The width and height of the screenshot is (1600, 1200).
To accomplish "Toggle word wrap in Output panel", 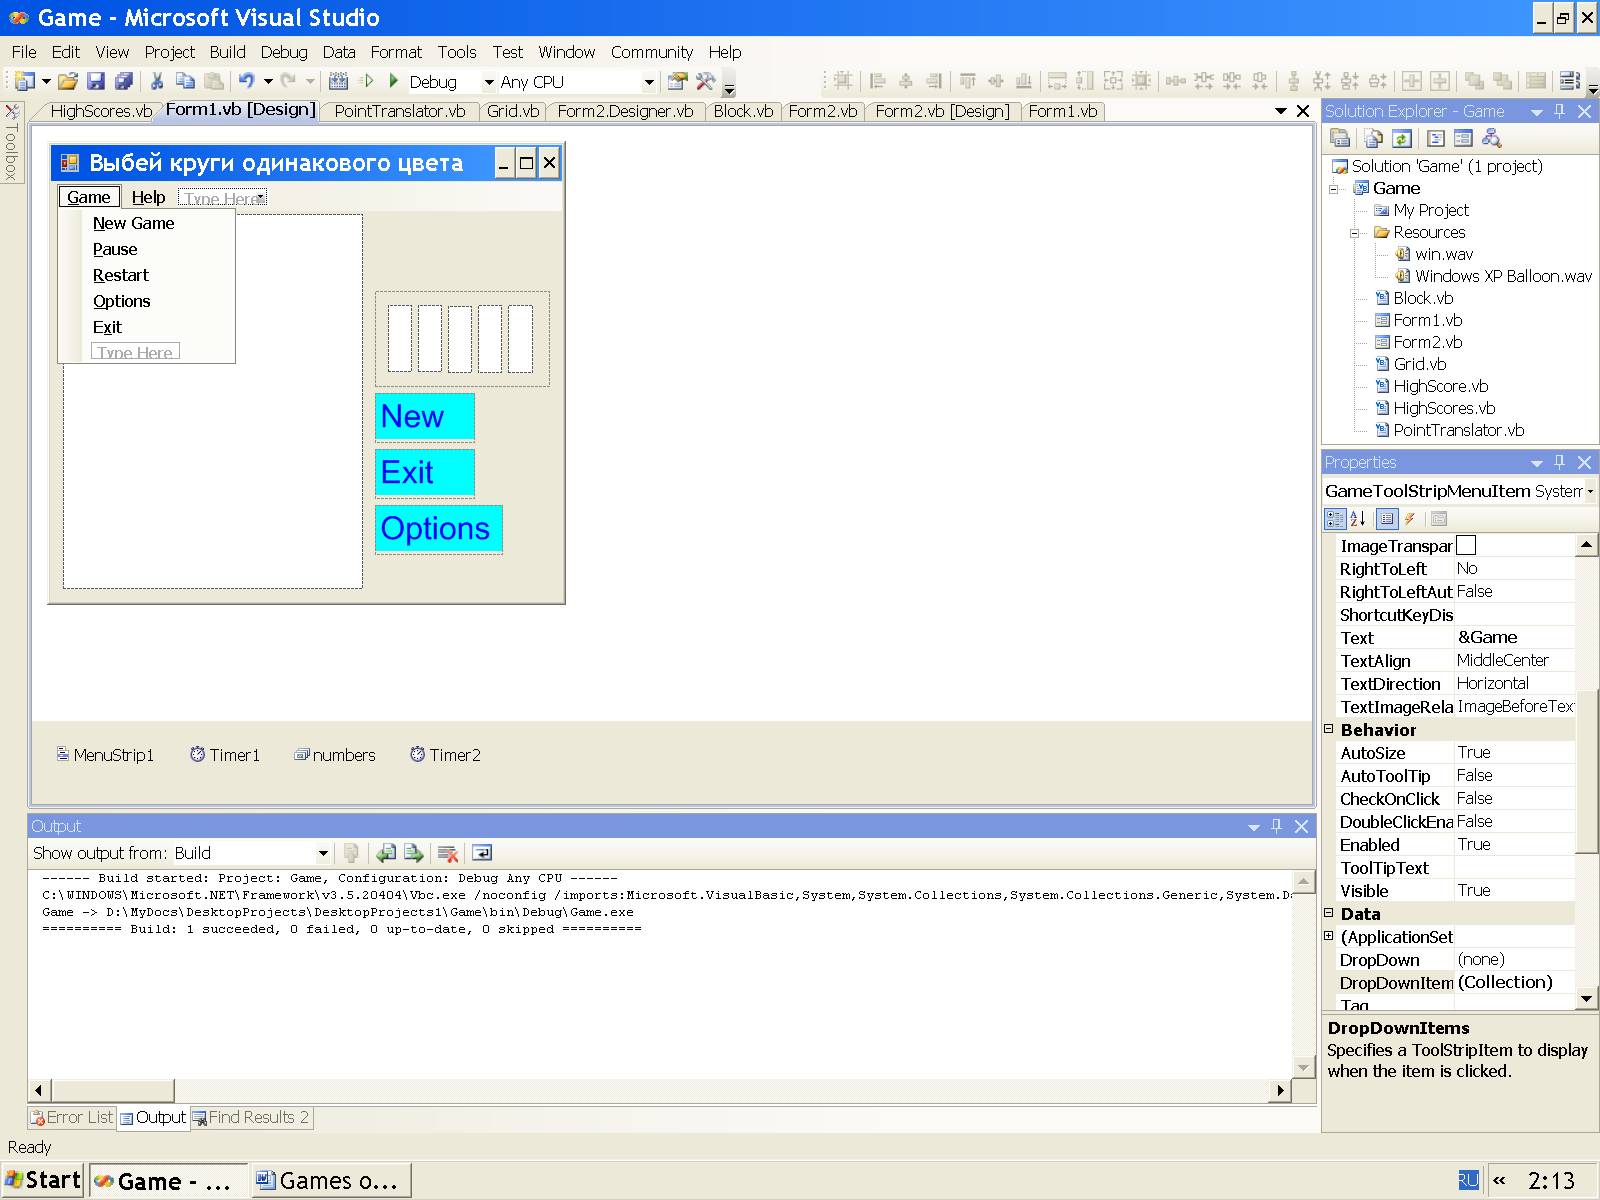I will 482,853.
